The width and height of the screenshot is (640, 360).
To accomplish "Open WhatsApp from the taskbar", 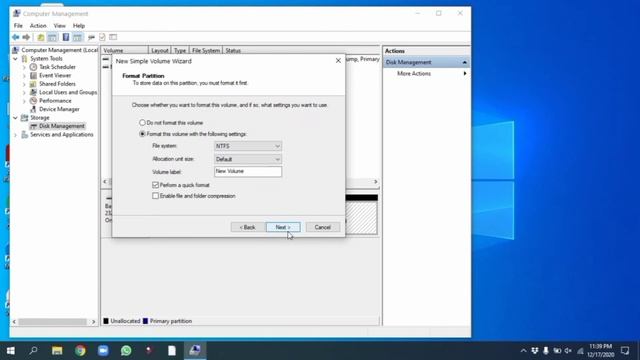I will tap(126, 351).
